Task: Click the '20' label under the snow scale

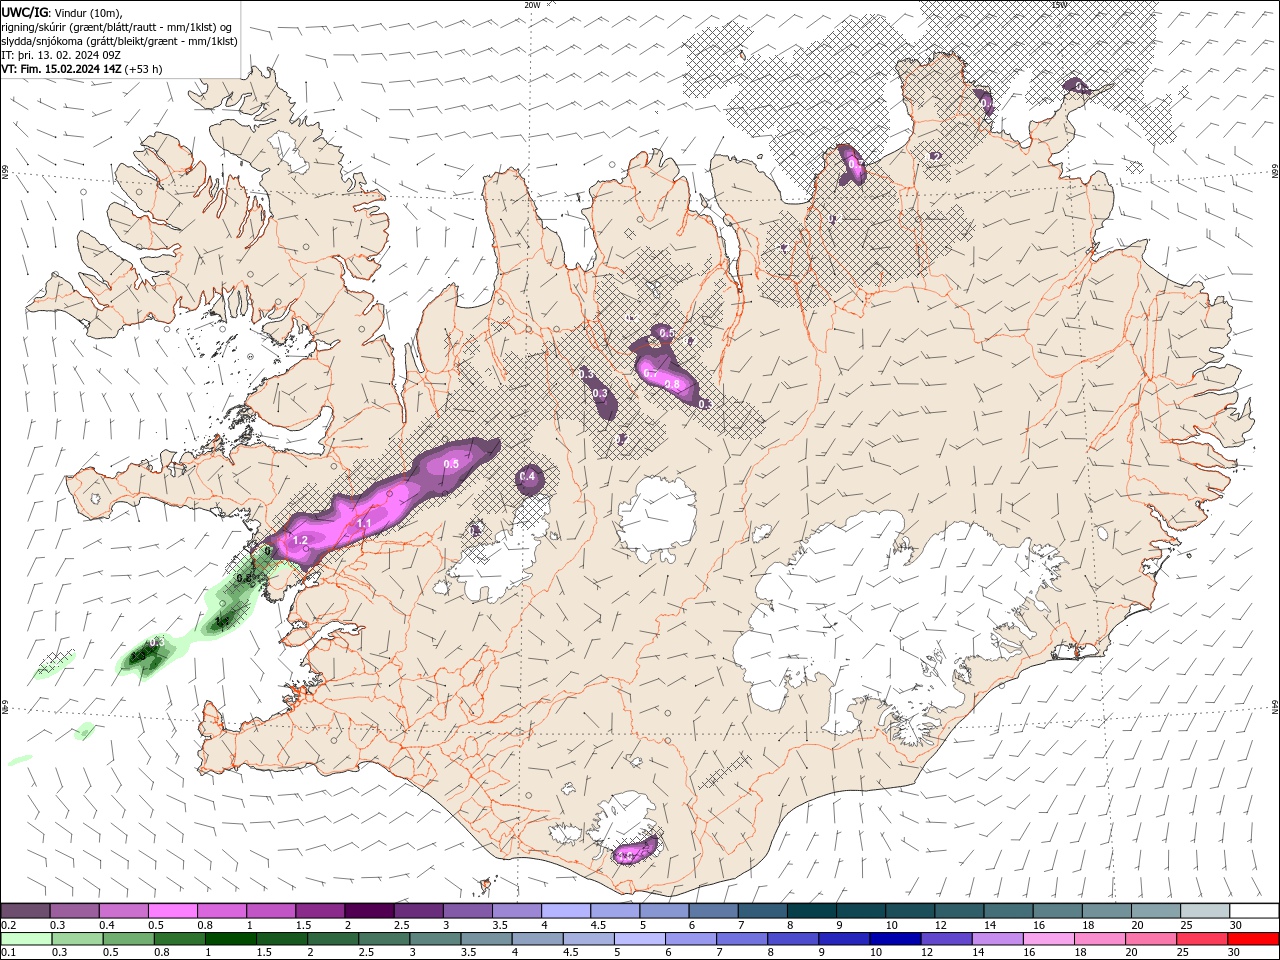Action: (1137, 925)
